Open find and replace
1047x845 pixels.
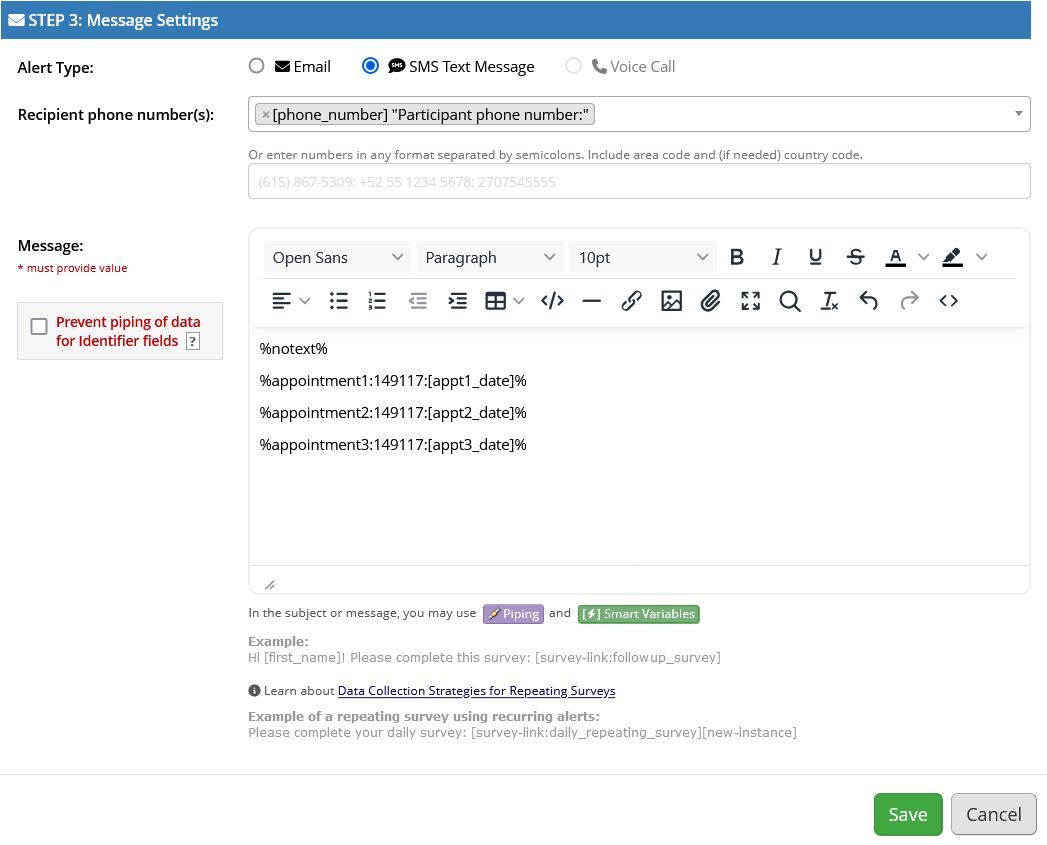click(790, 301)
